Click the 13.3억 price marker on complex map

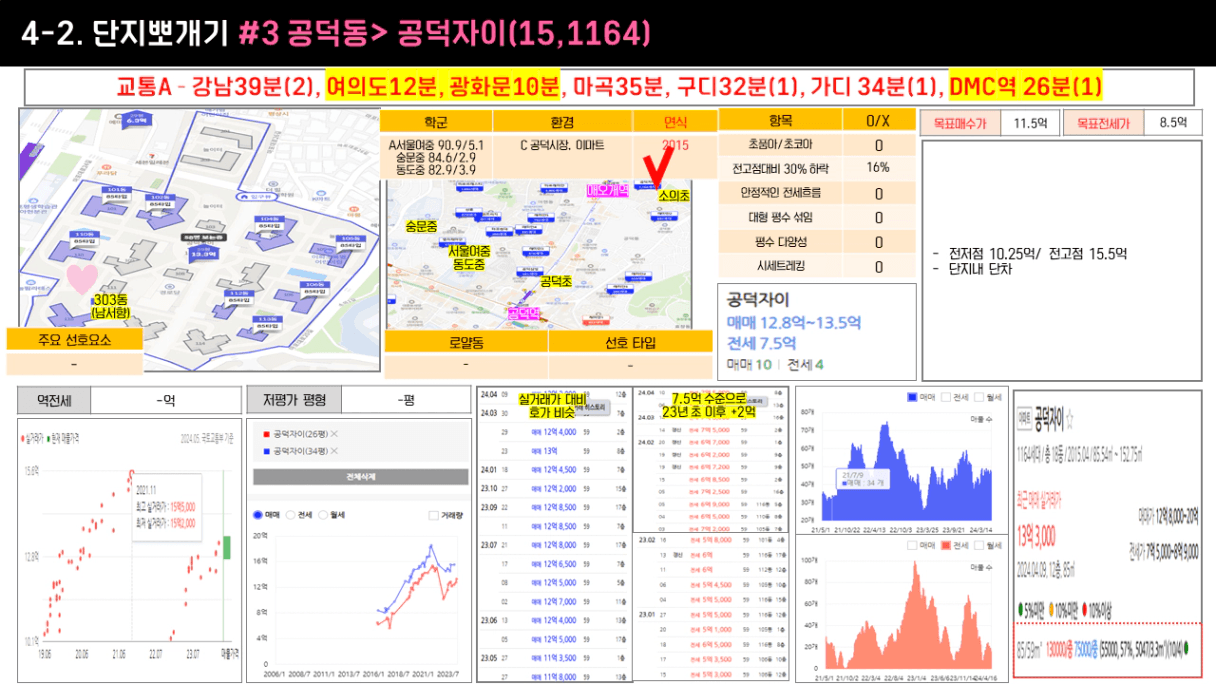tap(205, 255)
